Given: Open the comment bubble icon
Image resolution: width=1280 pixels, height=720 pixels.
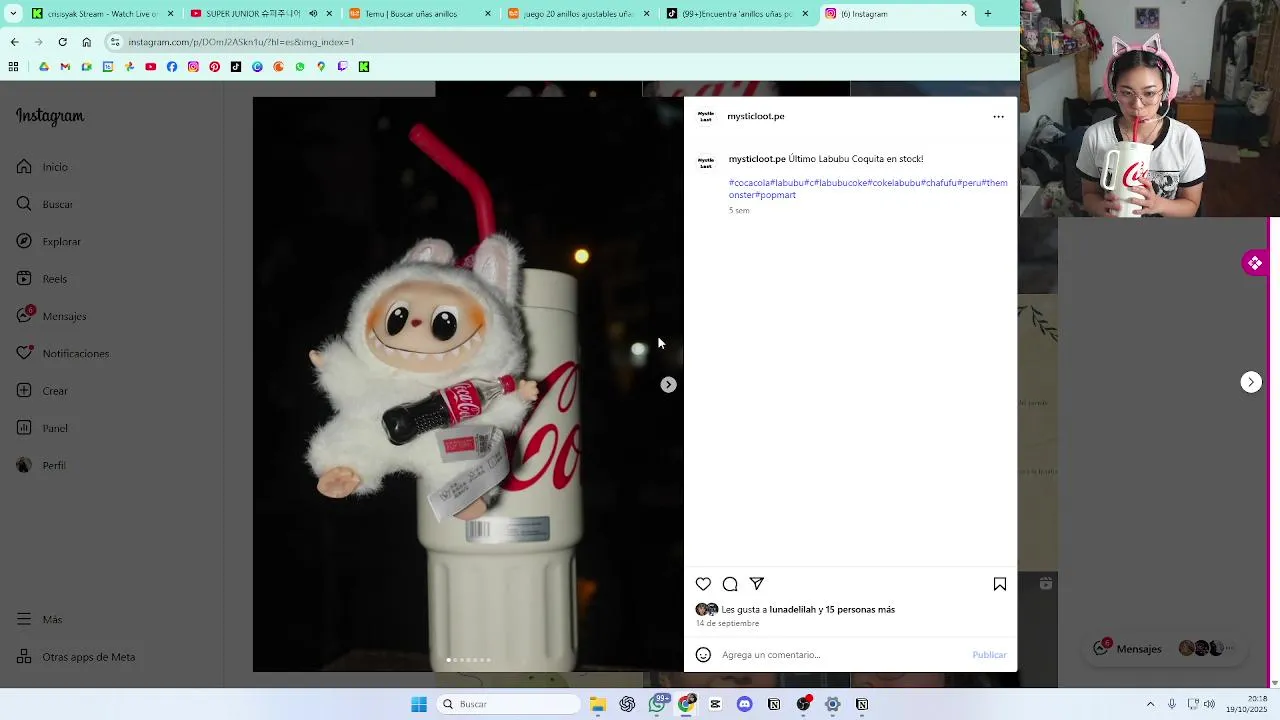Looking at the screenshot, I should point(730,584).
